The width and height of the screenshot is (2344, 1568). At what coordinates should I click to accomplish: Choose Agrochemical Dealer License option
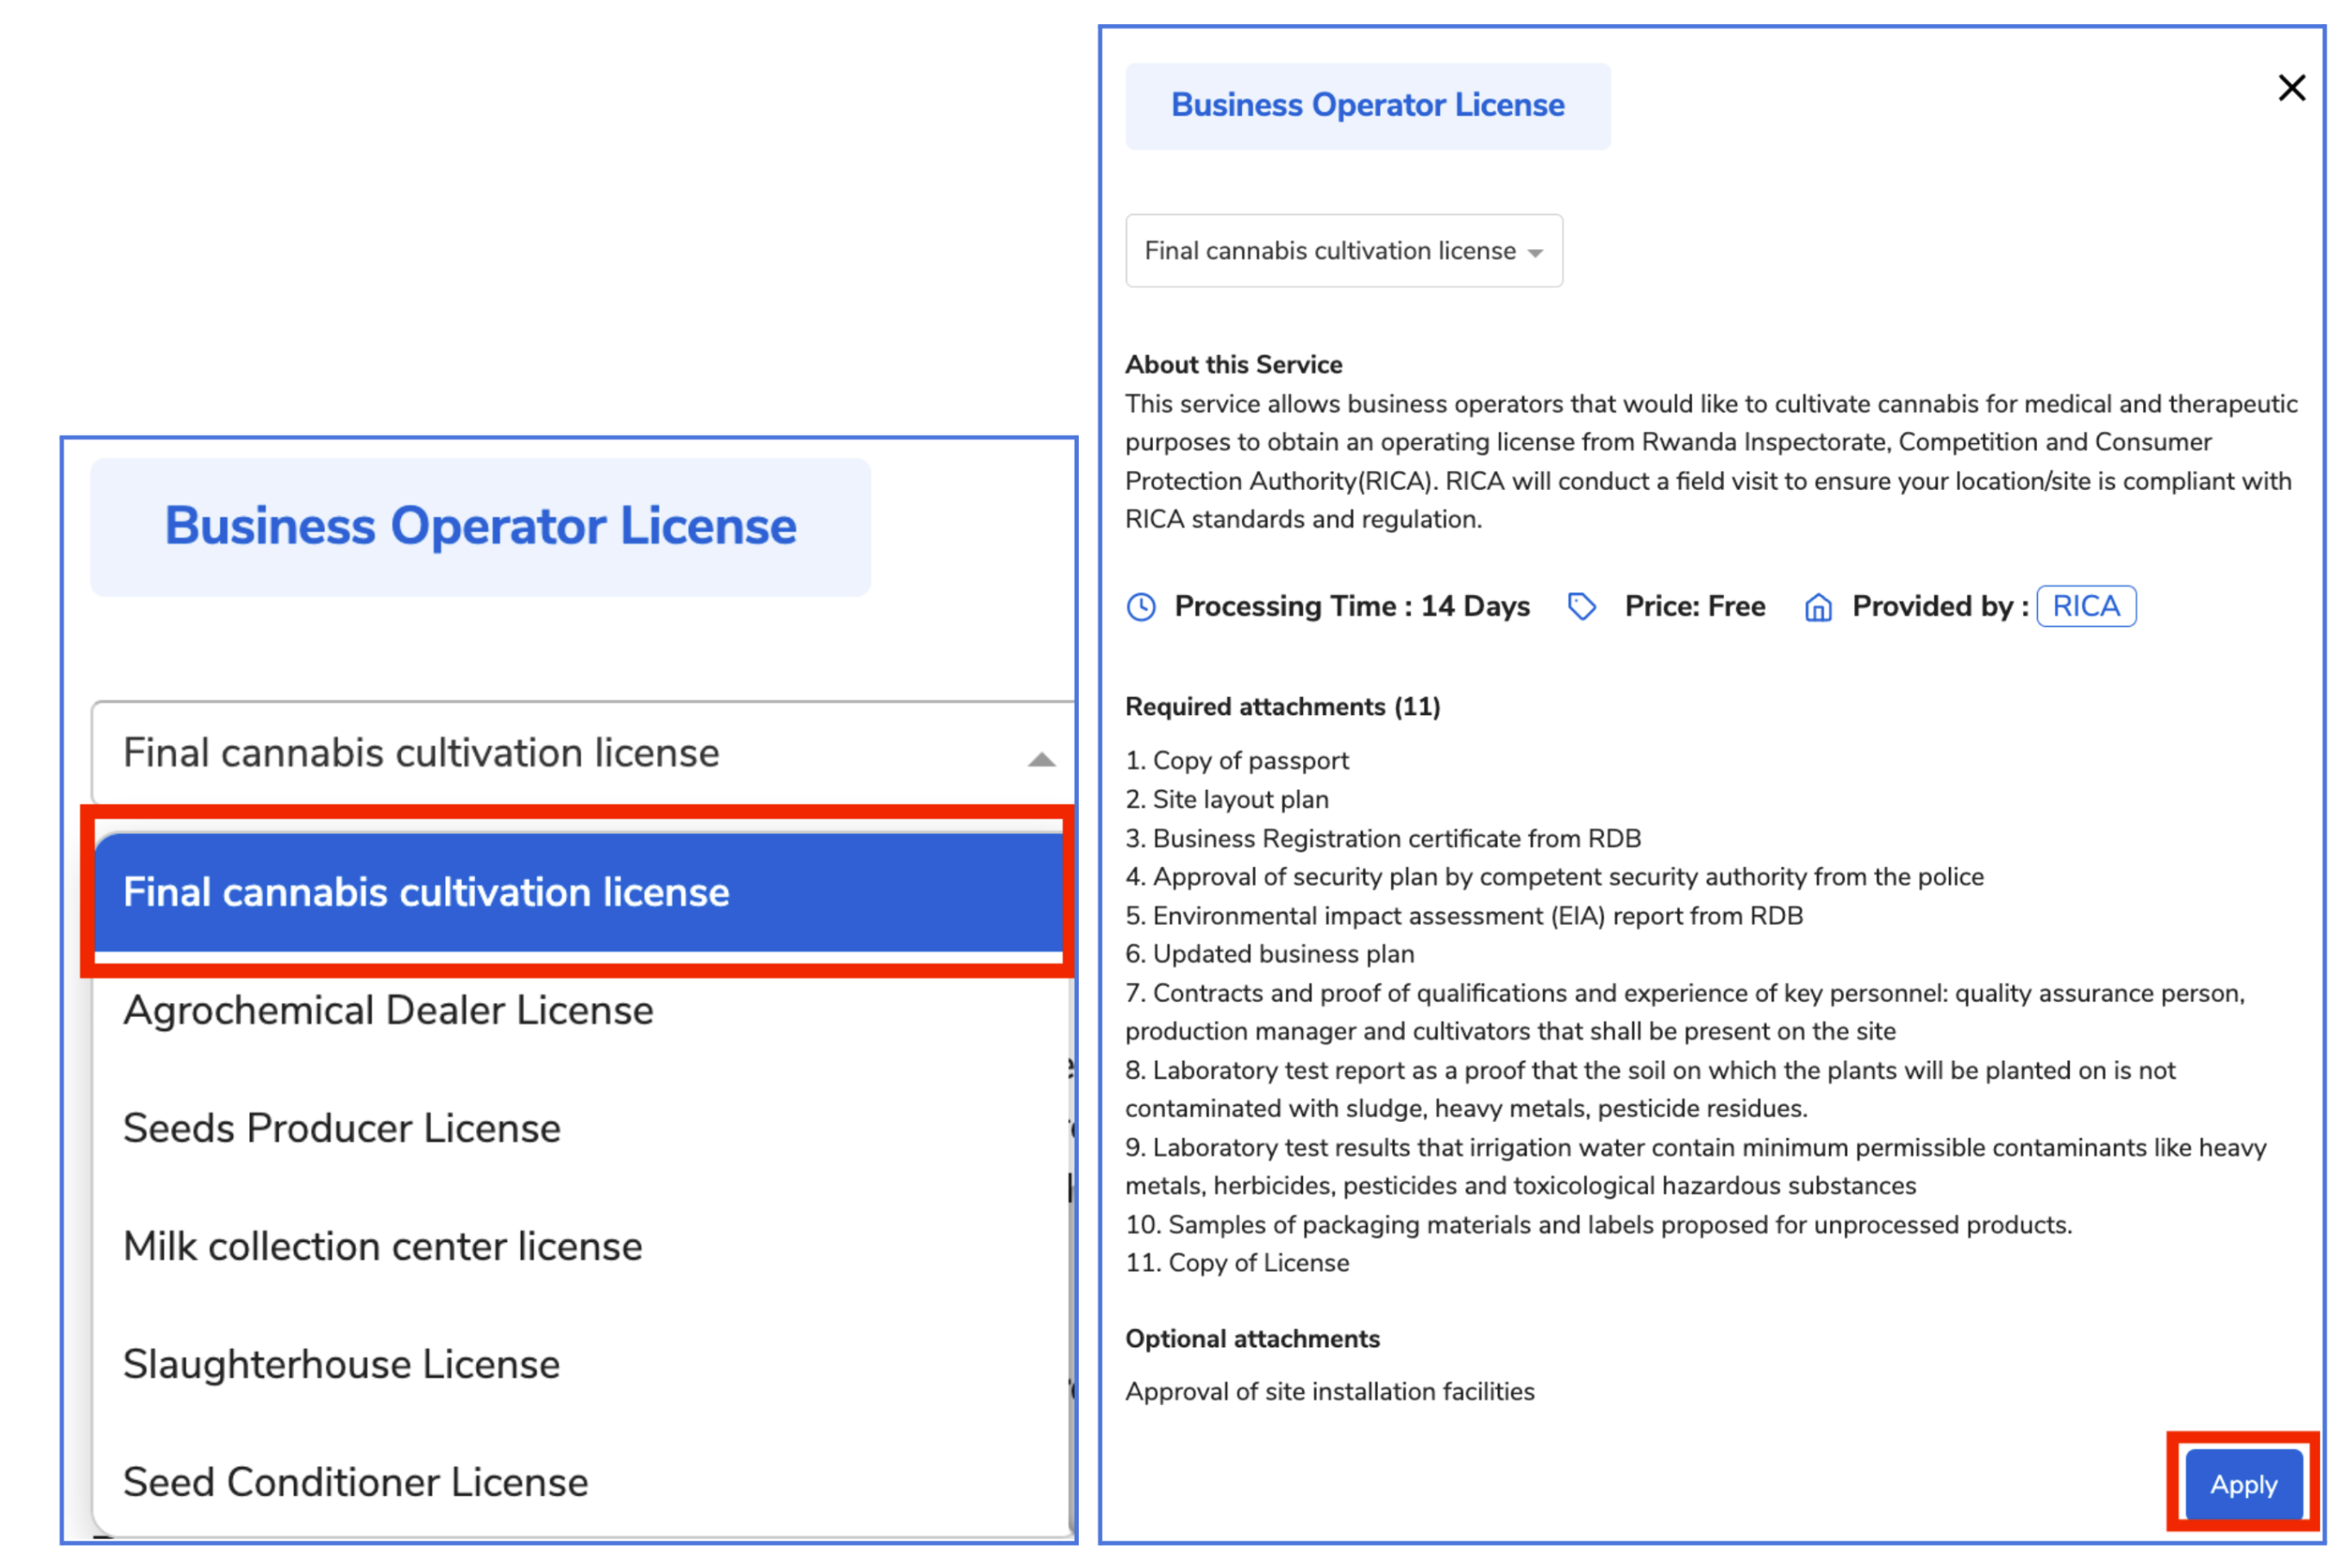tap(388, 1010)
